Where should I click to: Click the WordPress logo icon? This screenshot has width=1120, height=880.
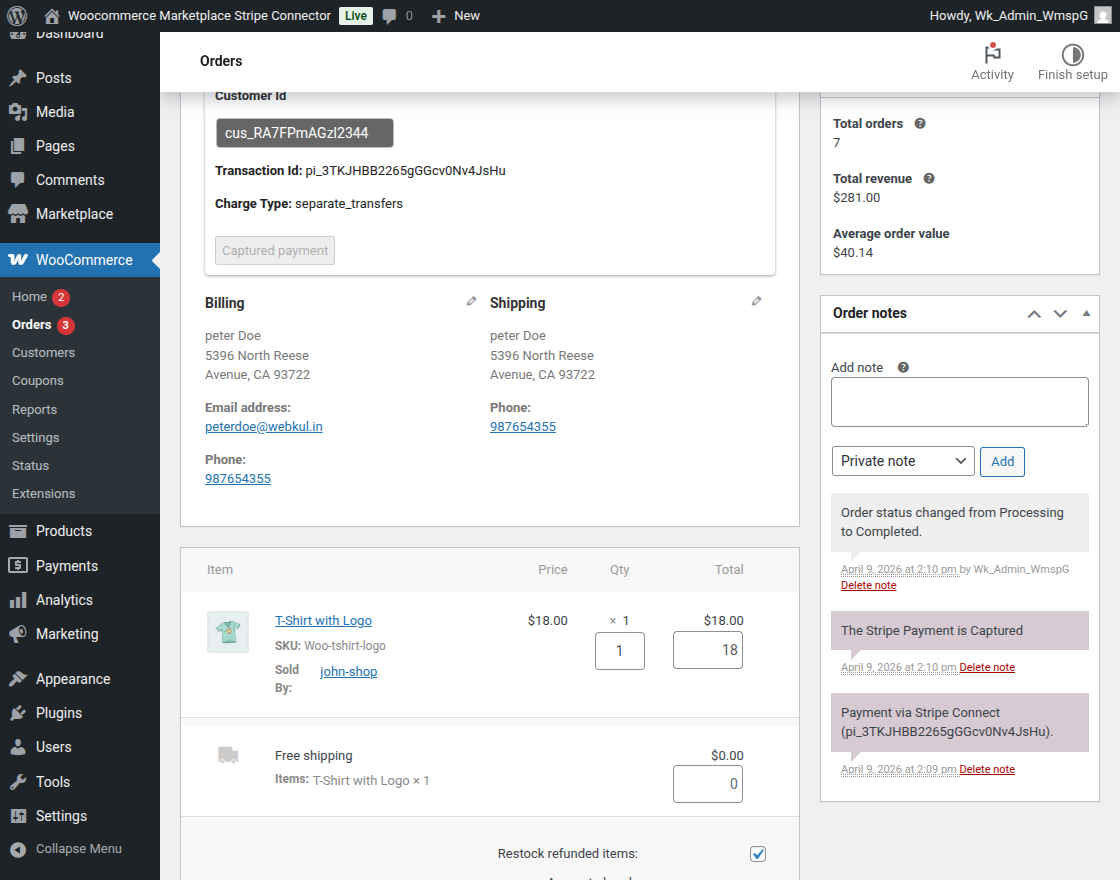pos(17,16)
